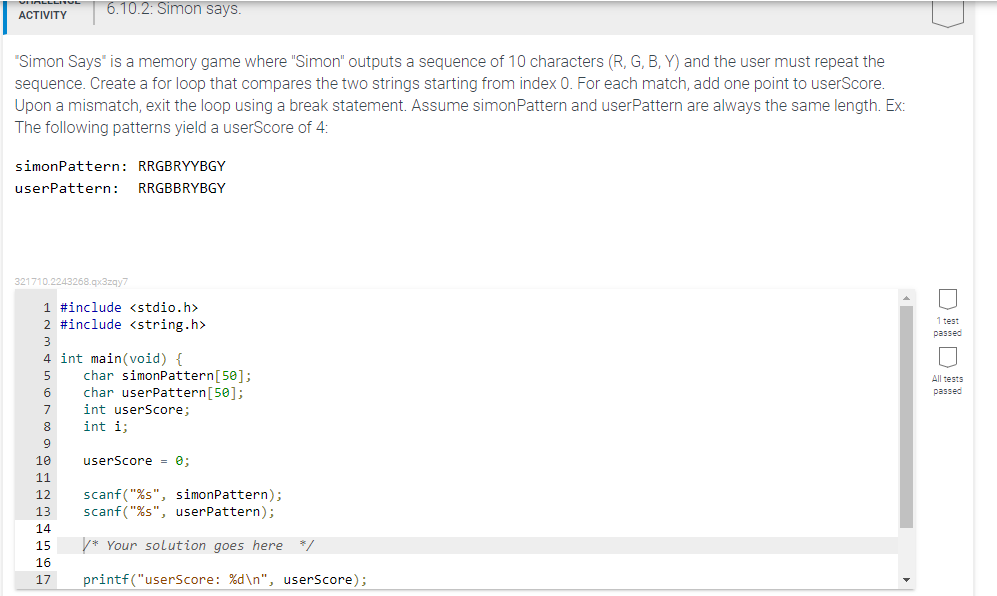Click the 'ACTIVITY' label

43,15
